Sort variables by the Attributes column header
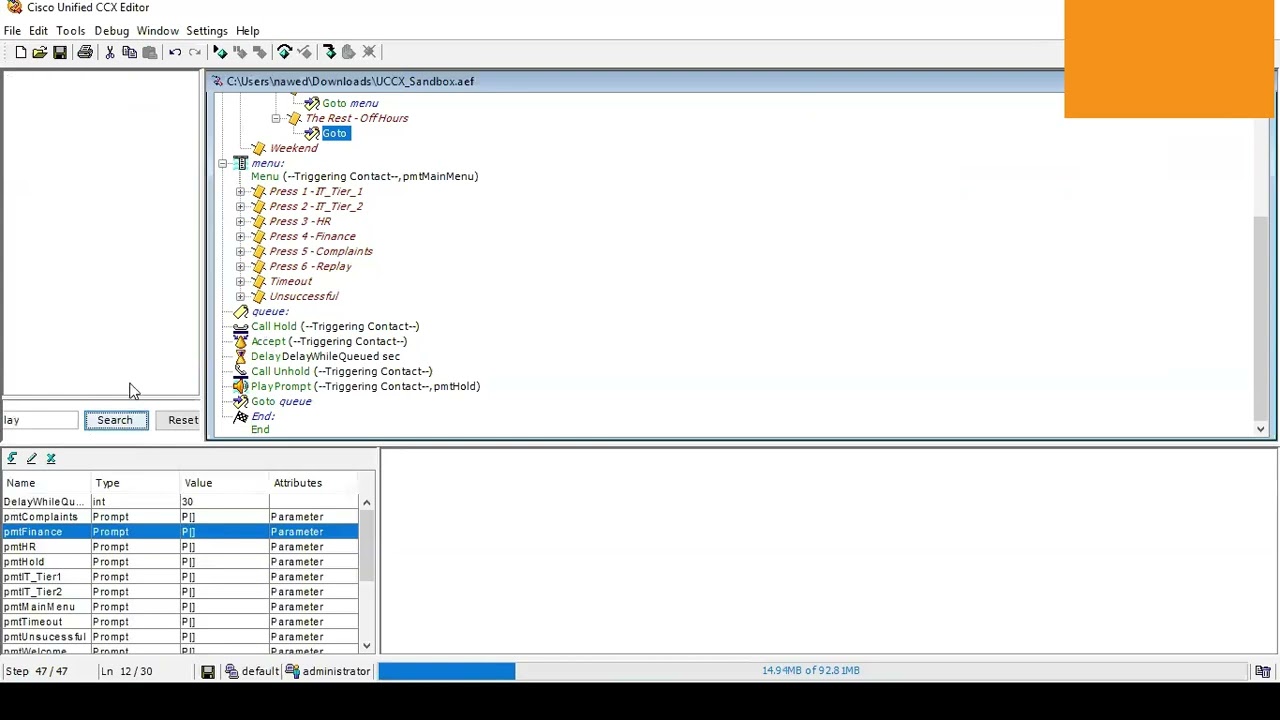 (x=313, y=483)
